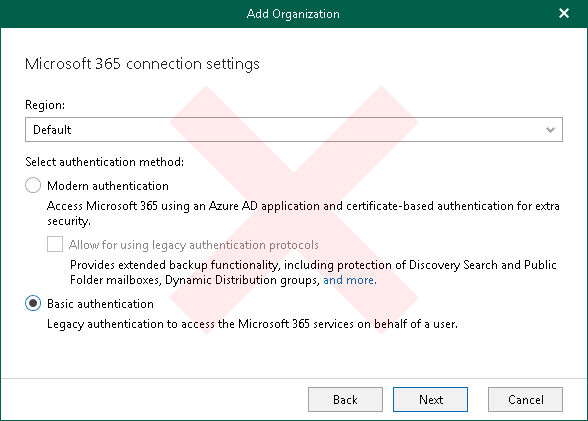This screenshot has height=421, width=588.
Task: Click the 'Microsoft 365 connection settings' heading
Action: [x=142, y=64]
